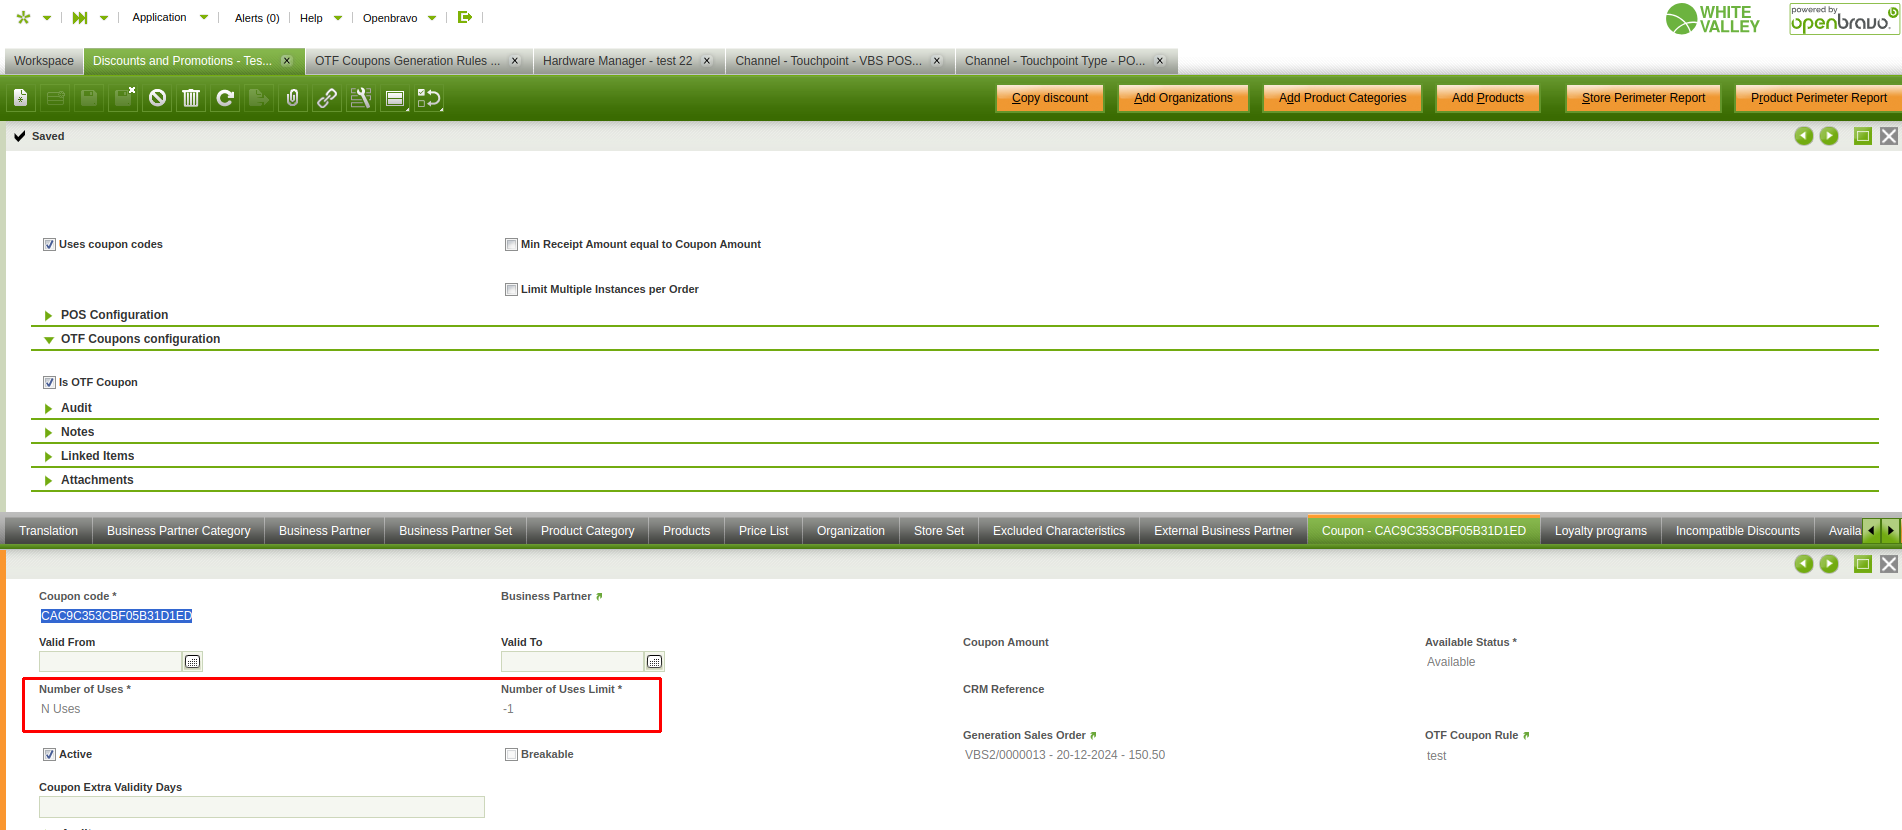This screenshot has height=830, width=1902.
Task: Create a new record with the toolbar document icon
Action: [x=21, y=98]
